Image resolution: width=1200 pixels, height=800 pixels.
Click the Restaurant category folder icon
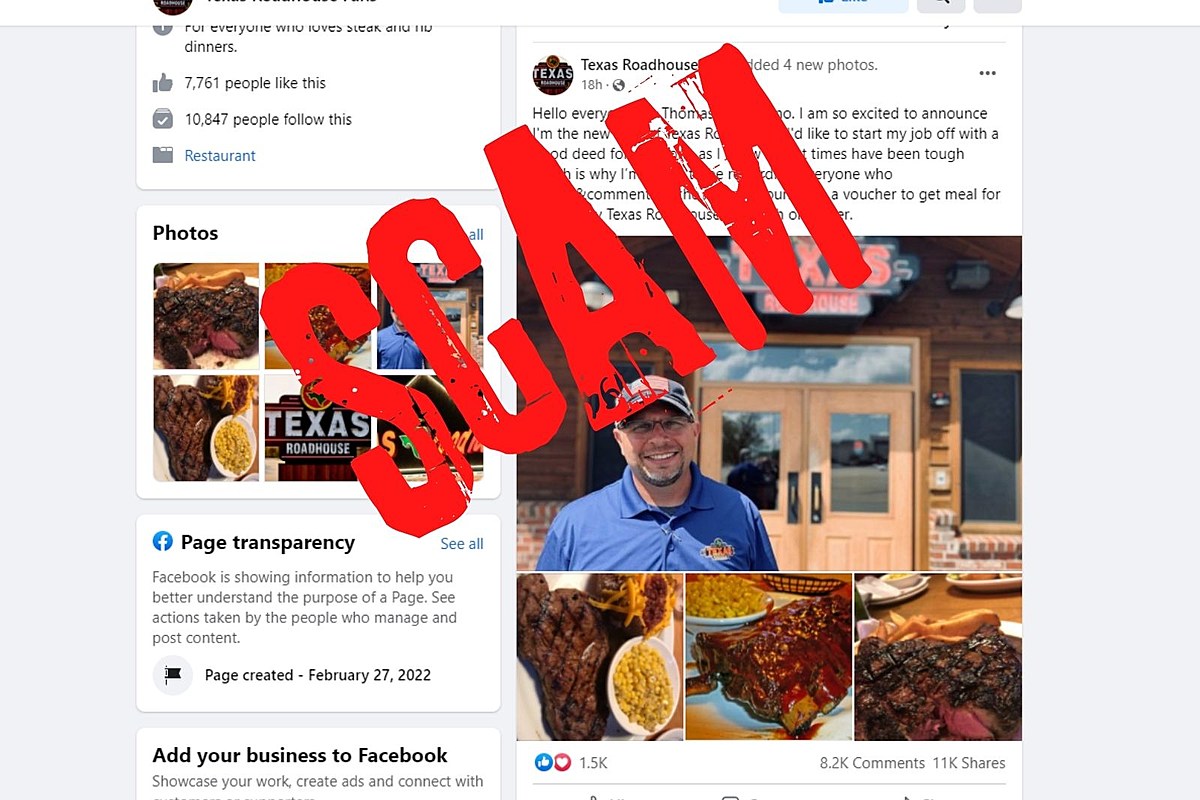pos(163,155)
